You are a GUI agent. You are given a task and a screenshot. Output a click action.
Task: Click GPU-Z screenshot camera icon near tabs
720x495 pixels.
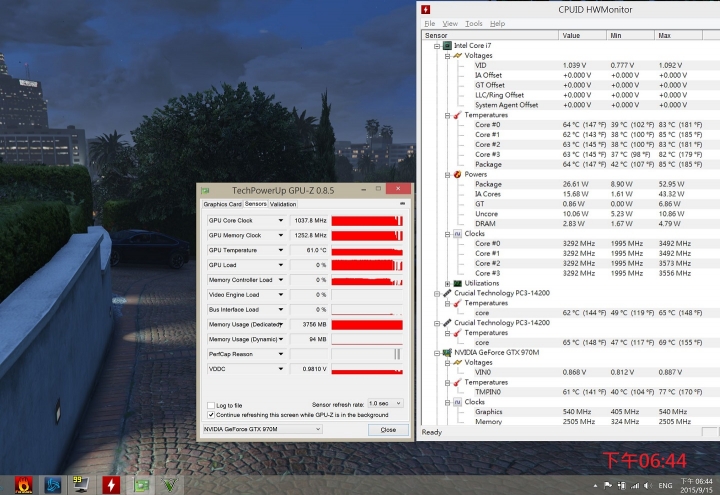pos(402,203)
